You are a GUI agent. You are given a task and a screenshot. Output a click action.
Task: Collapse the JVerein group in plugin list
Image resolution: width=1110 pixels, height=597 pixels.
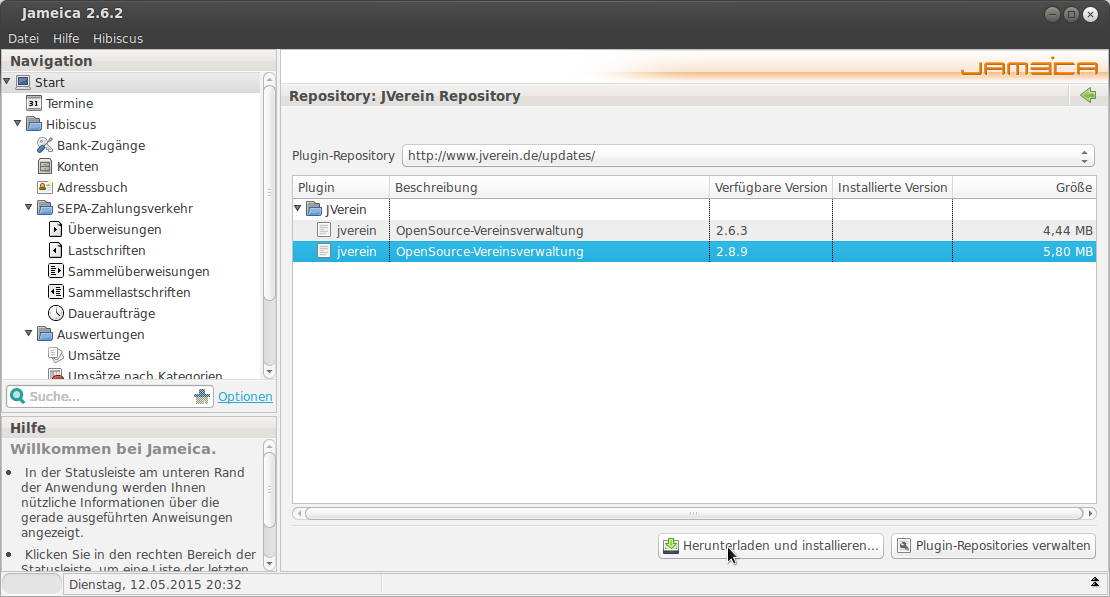(298, 209)
